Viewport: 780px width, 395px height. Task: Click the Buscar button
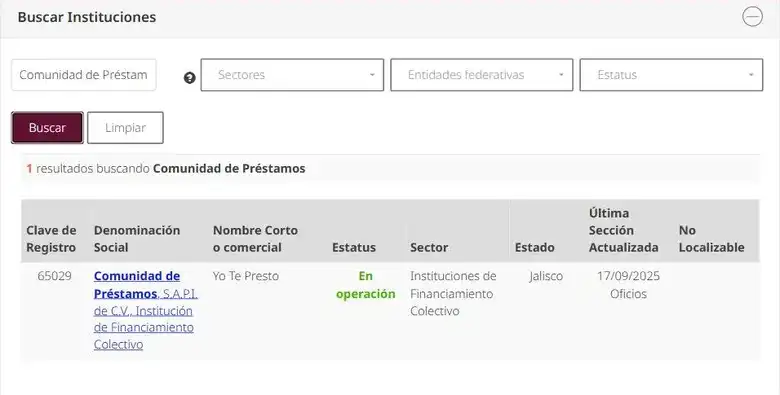point(47,127)
